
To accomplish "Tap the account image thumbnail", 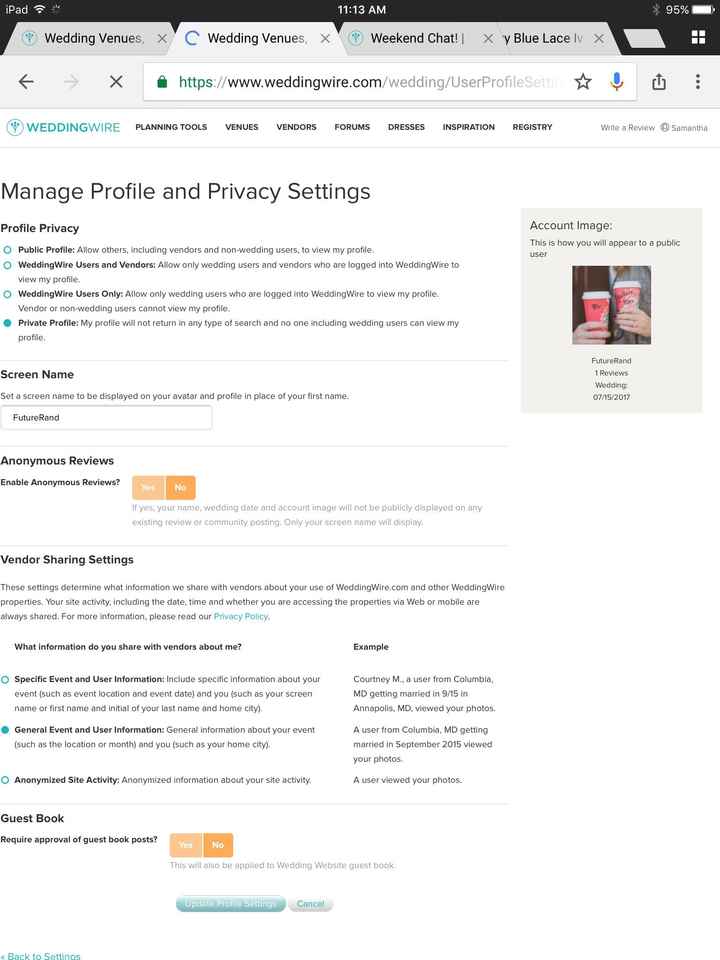I will pyautogui.click(x=611, y=305).
